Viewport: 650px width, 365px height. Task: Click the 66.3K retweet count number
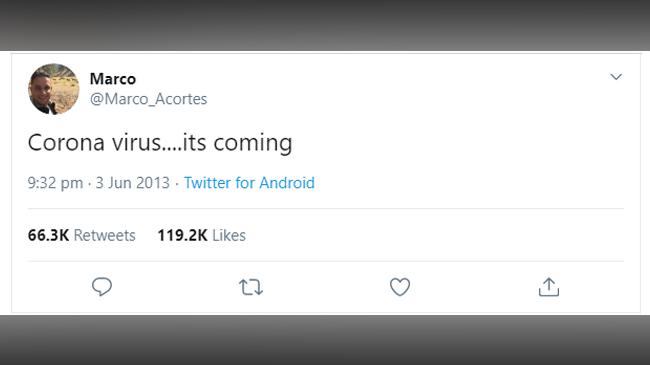(48, 235)
